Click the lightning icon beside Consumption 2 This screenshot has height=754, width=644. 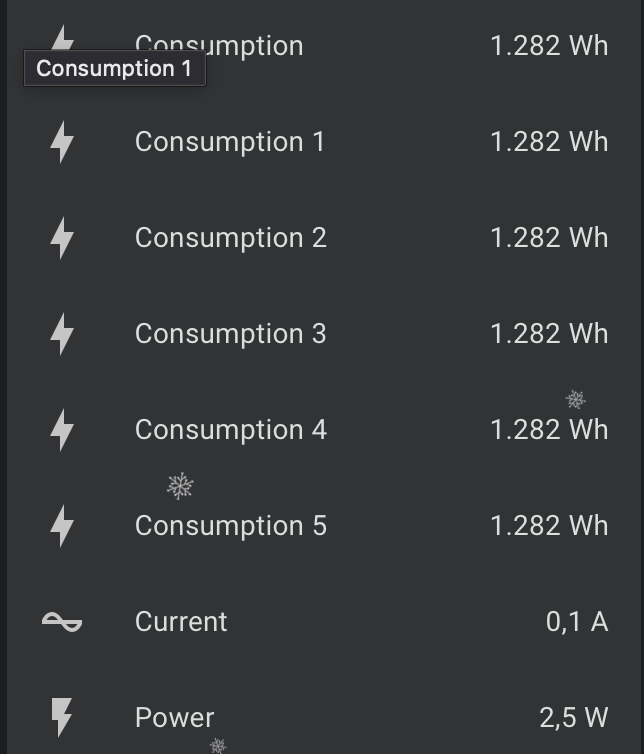tap(62, 238)
